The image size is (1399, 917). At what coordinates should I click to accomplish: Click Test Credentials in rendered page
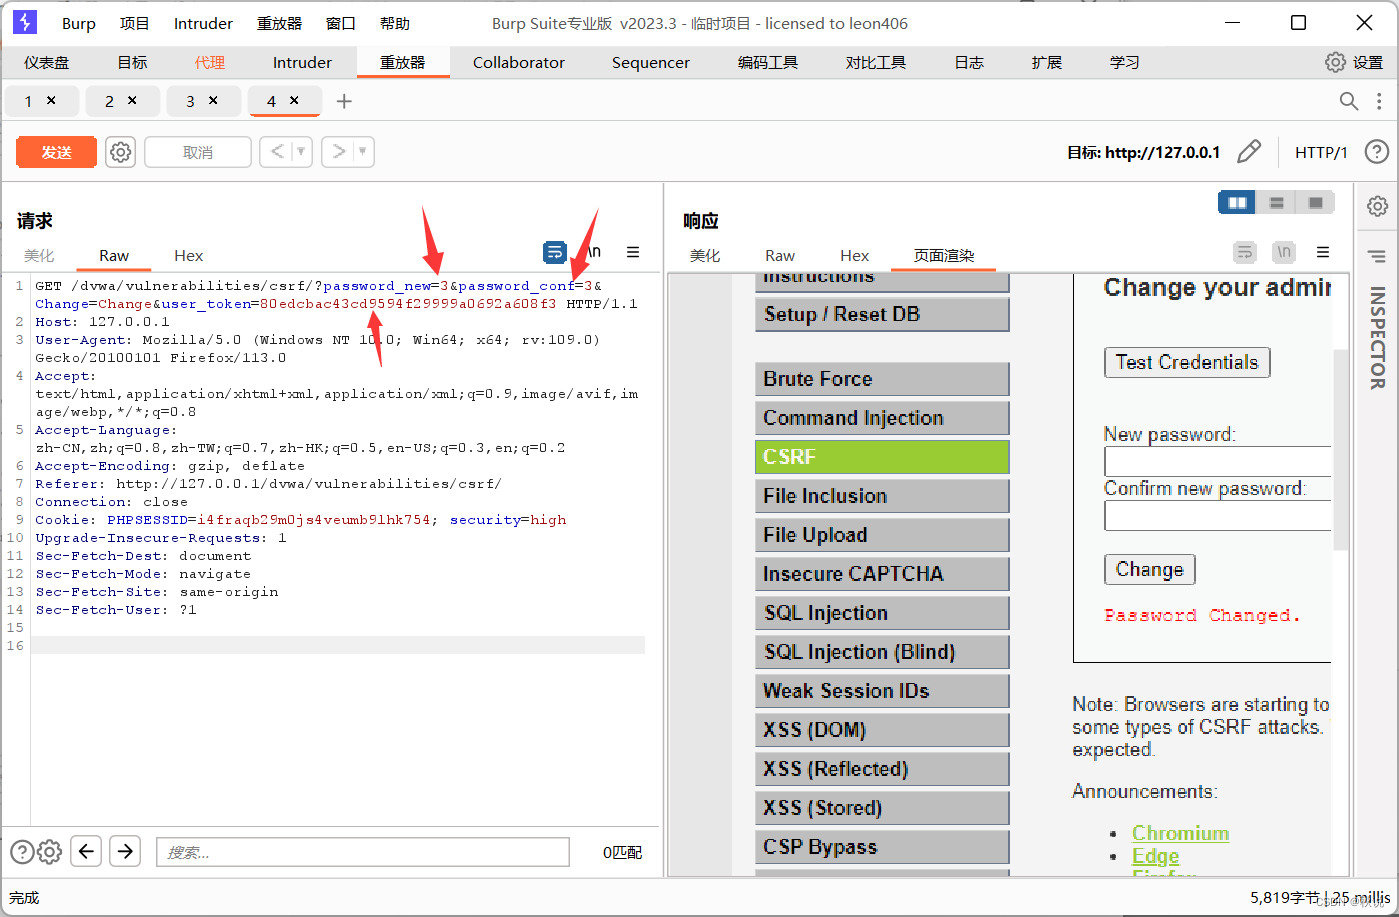tap(1187, 362)
